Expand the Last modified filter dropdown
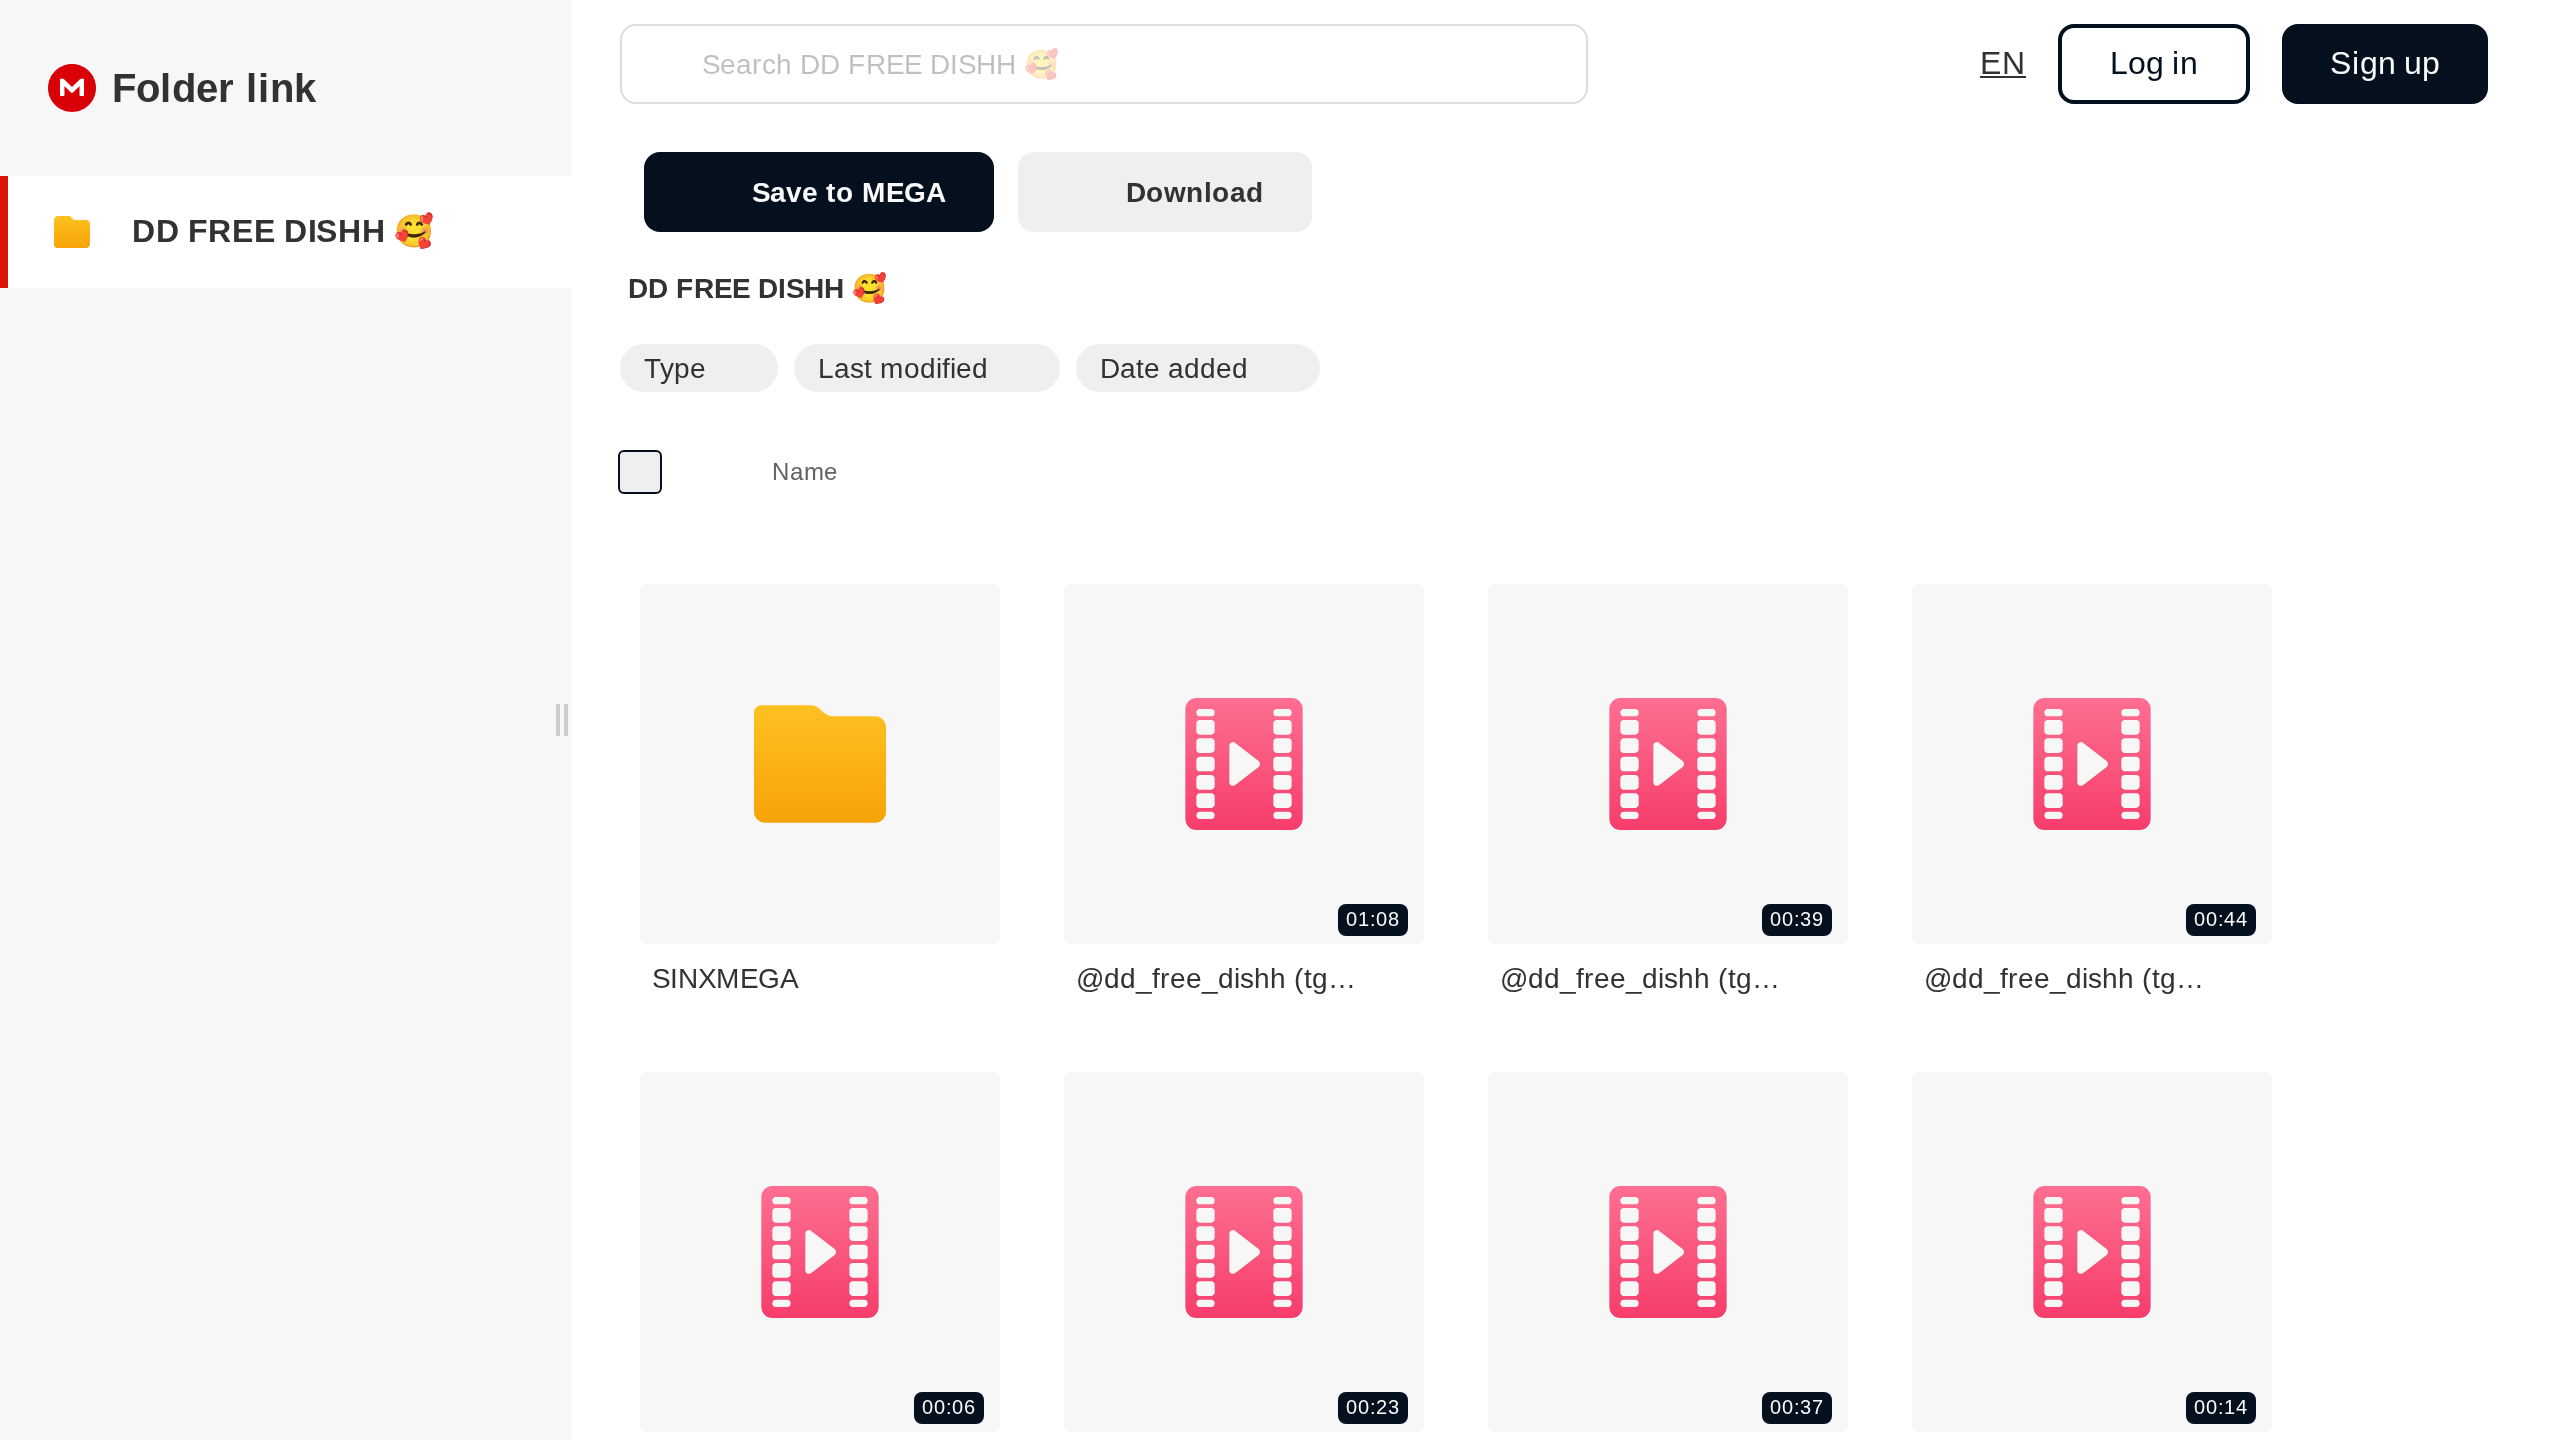This screenshot has width=2560, height=1440. [x=926, y=368]
